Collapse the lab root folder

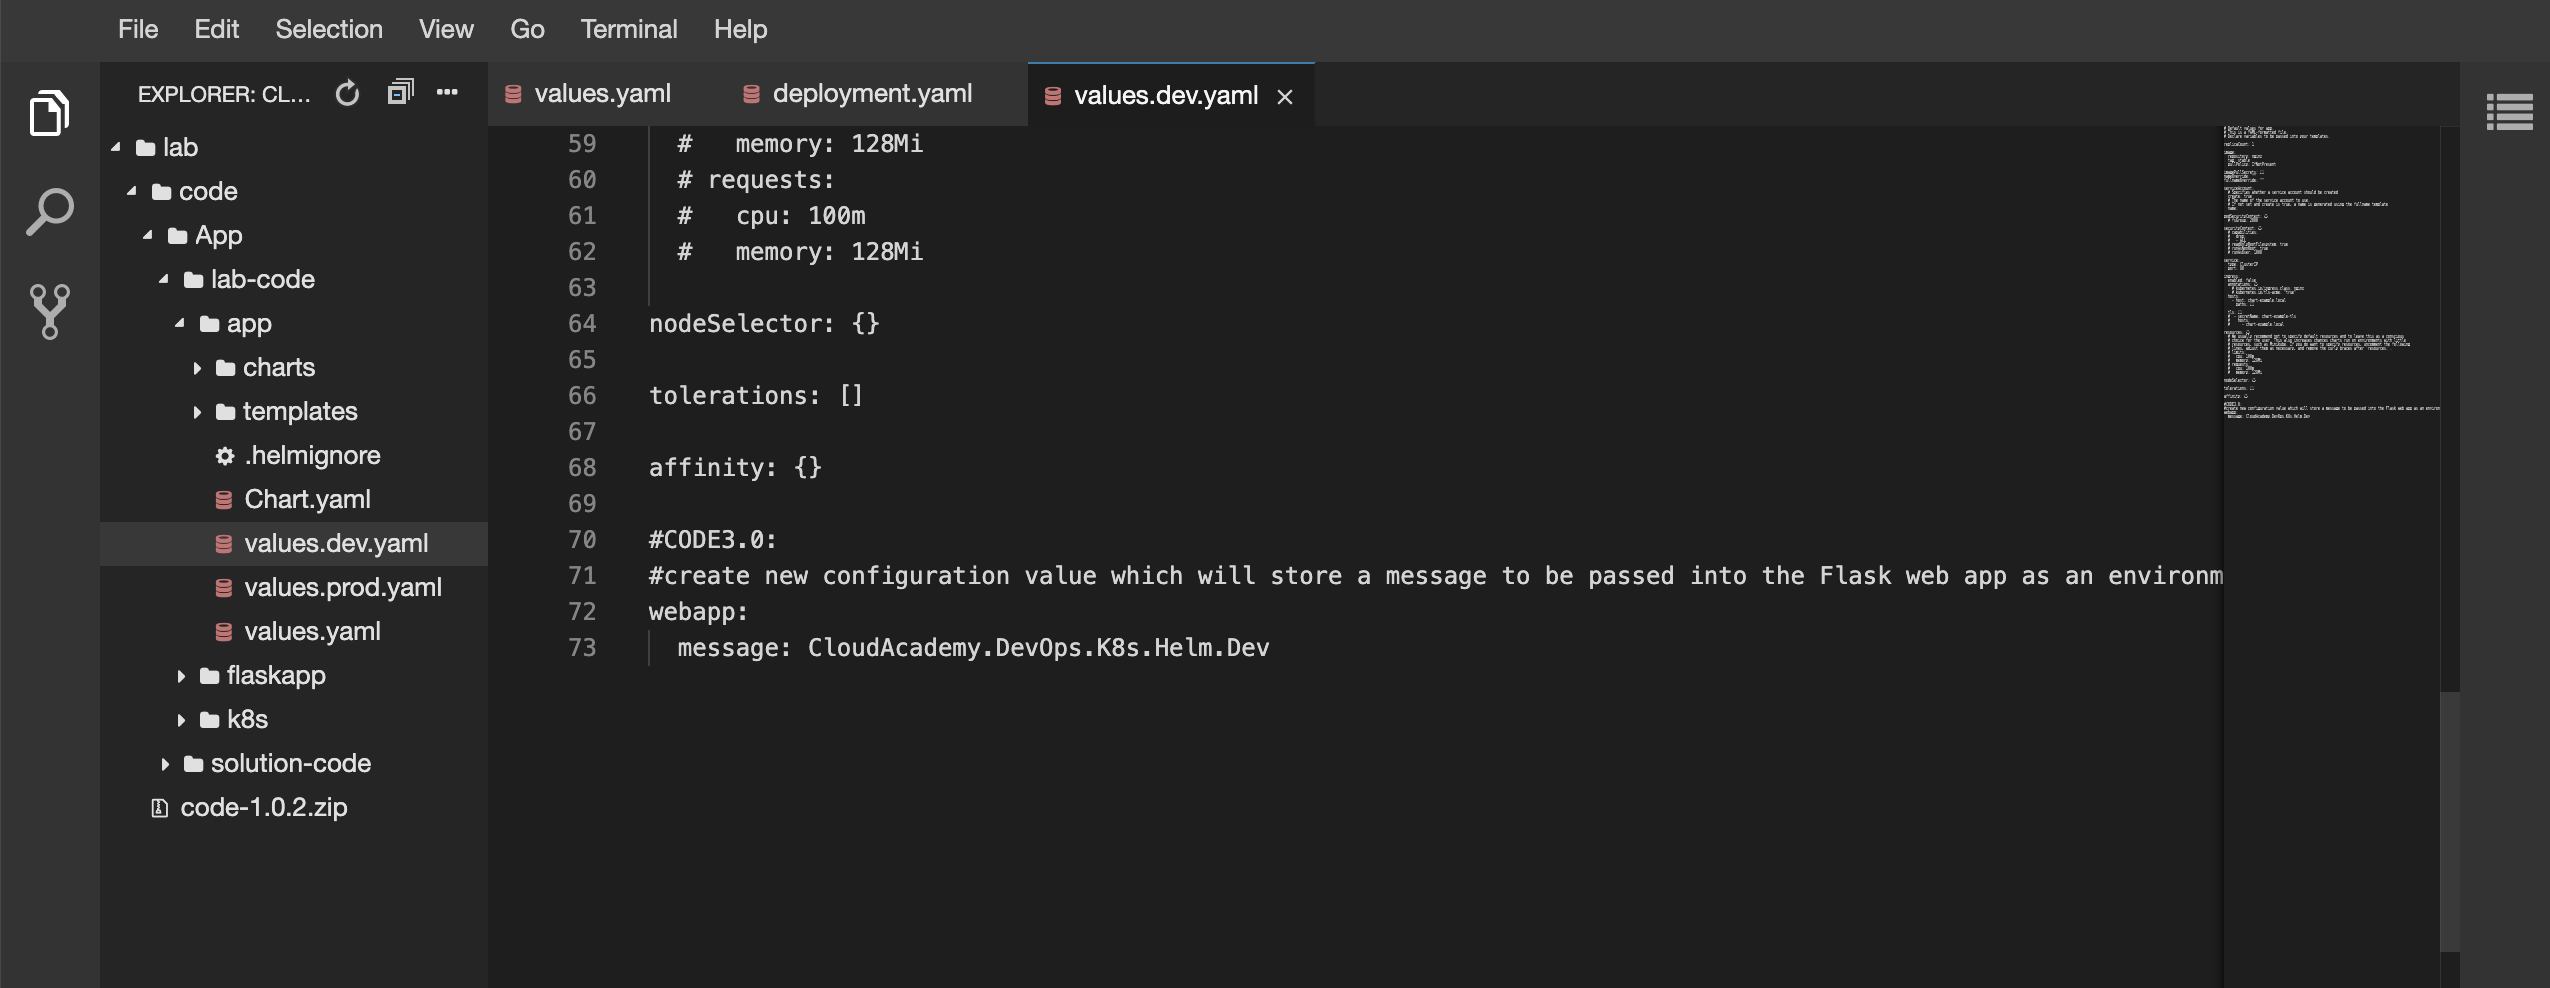pos(116,148)
